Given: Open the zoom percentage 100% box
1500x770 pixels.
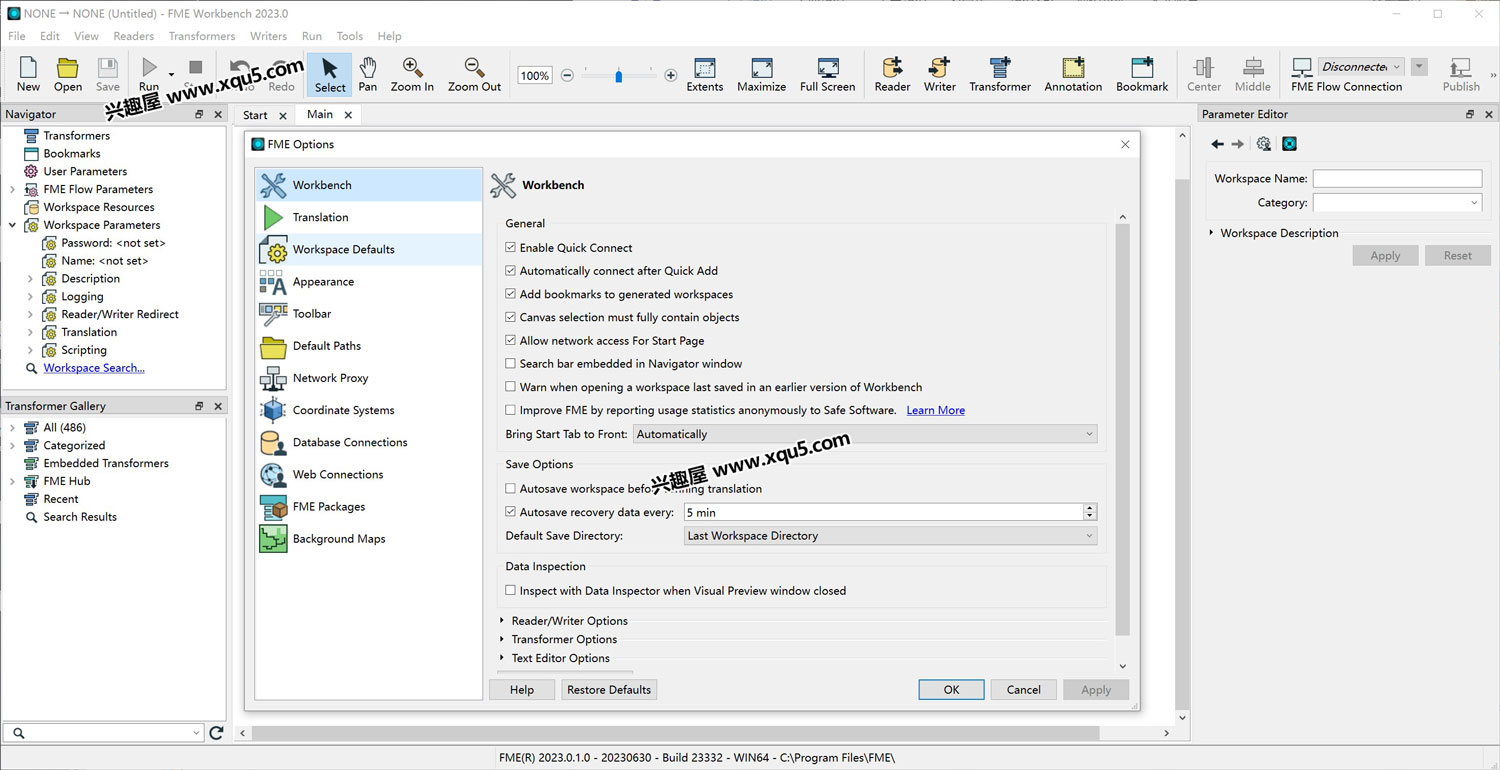Looking at the screenshot, I should (x=534, y=75).
